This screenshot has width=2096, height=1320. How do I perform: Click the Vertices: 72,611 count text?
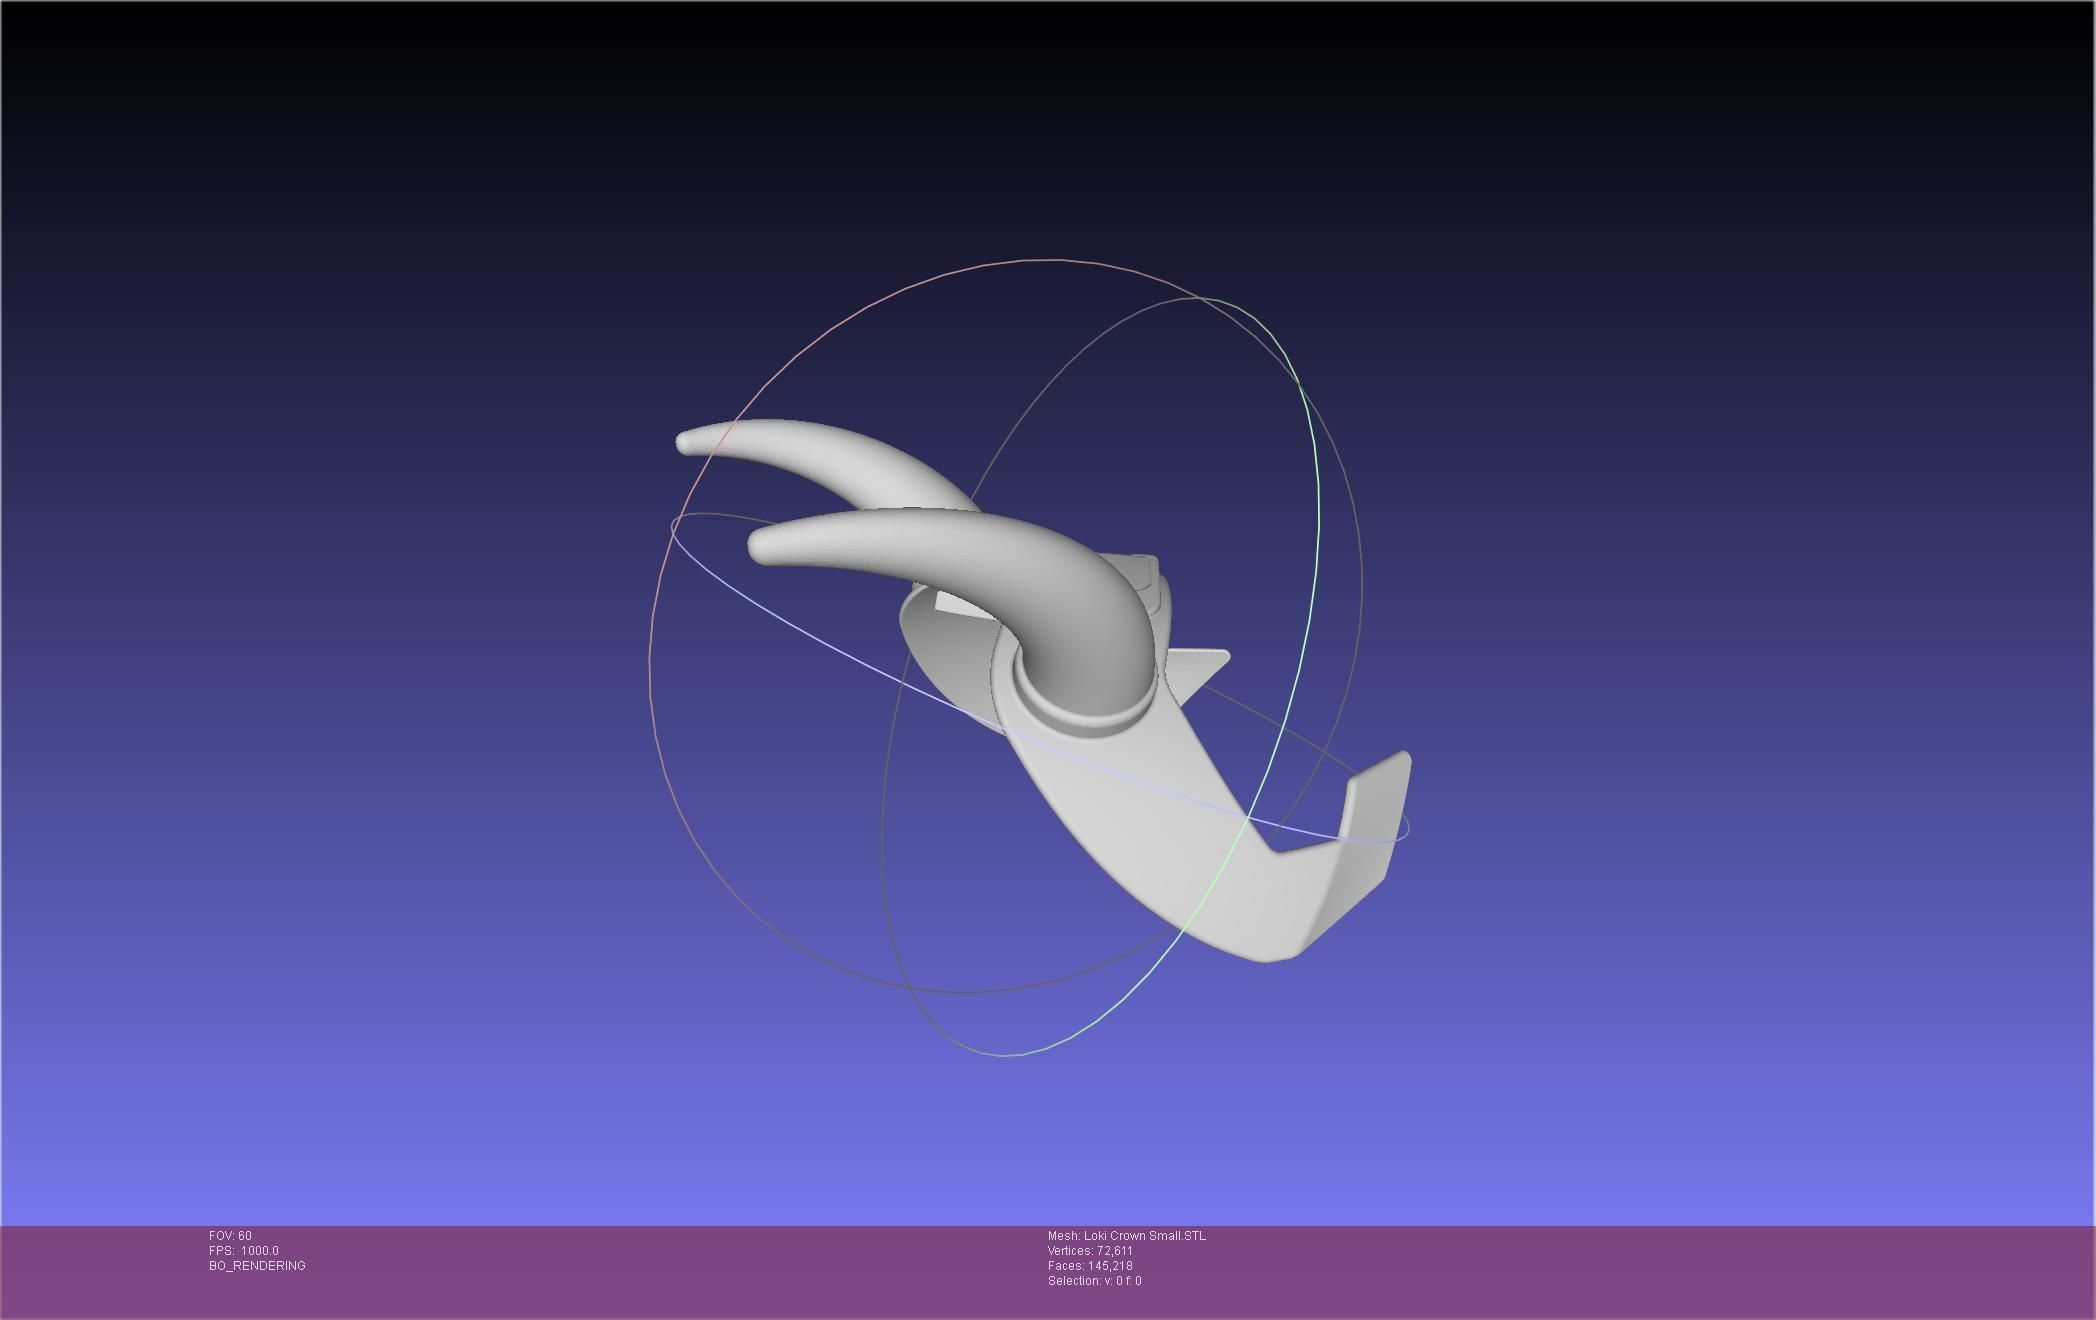coord(1090,1251)
